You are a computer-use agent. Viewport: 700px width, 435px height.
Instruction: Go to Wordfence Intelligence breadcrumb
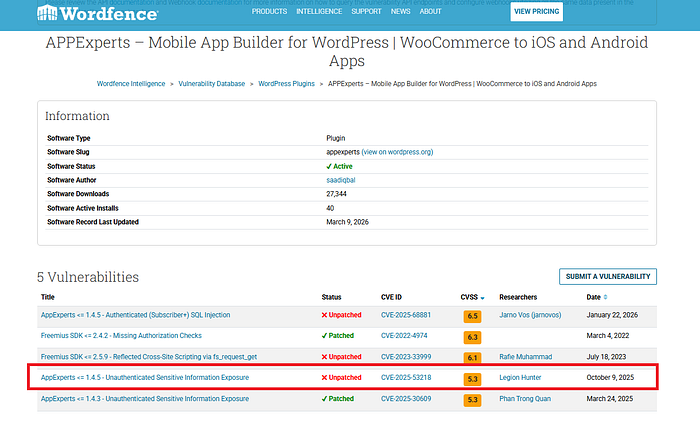pos(131,84)
